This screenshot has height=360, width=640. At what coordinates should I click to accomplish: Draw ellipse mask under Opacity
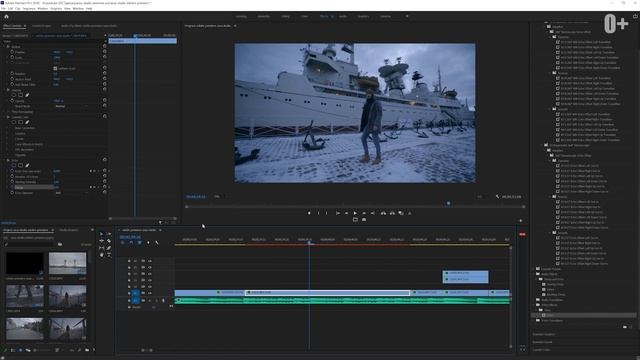(x=13, y=95)
